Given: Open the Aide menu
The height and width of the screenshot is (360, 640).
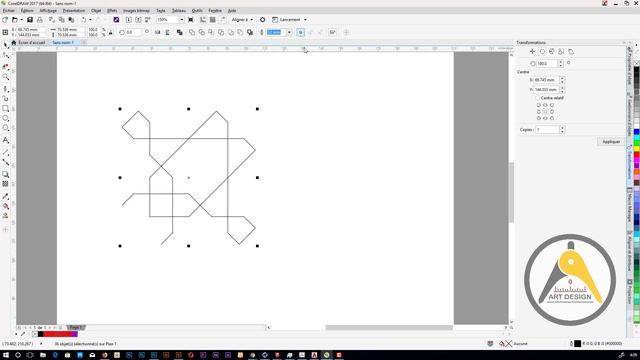Looking at the screenshot, I should 232,11.
